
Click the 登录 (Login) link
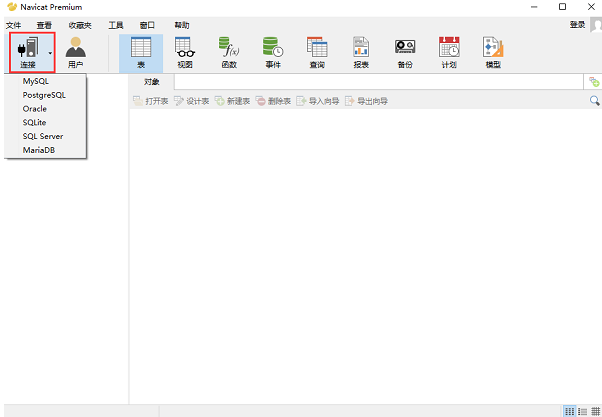tap(577, 24)
